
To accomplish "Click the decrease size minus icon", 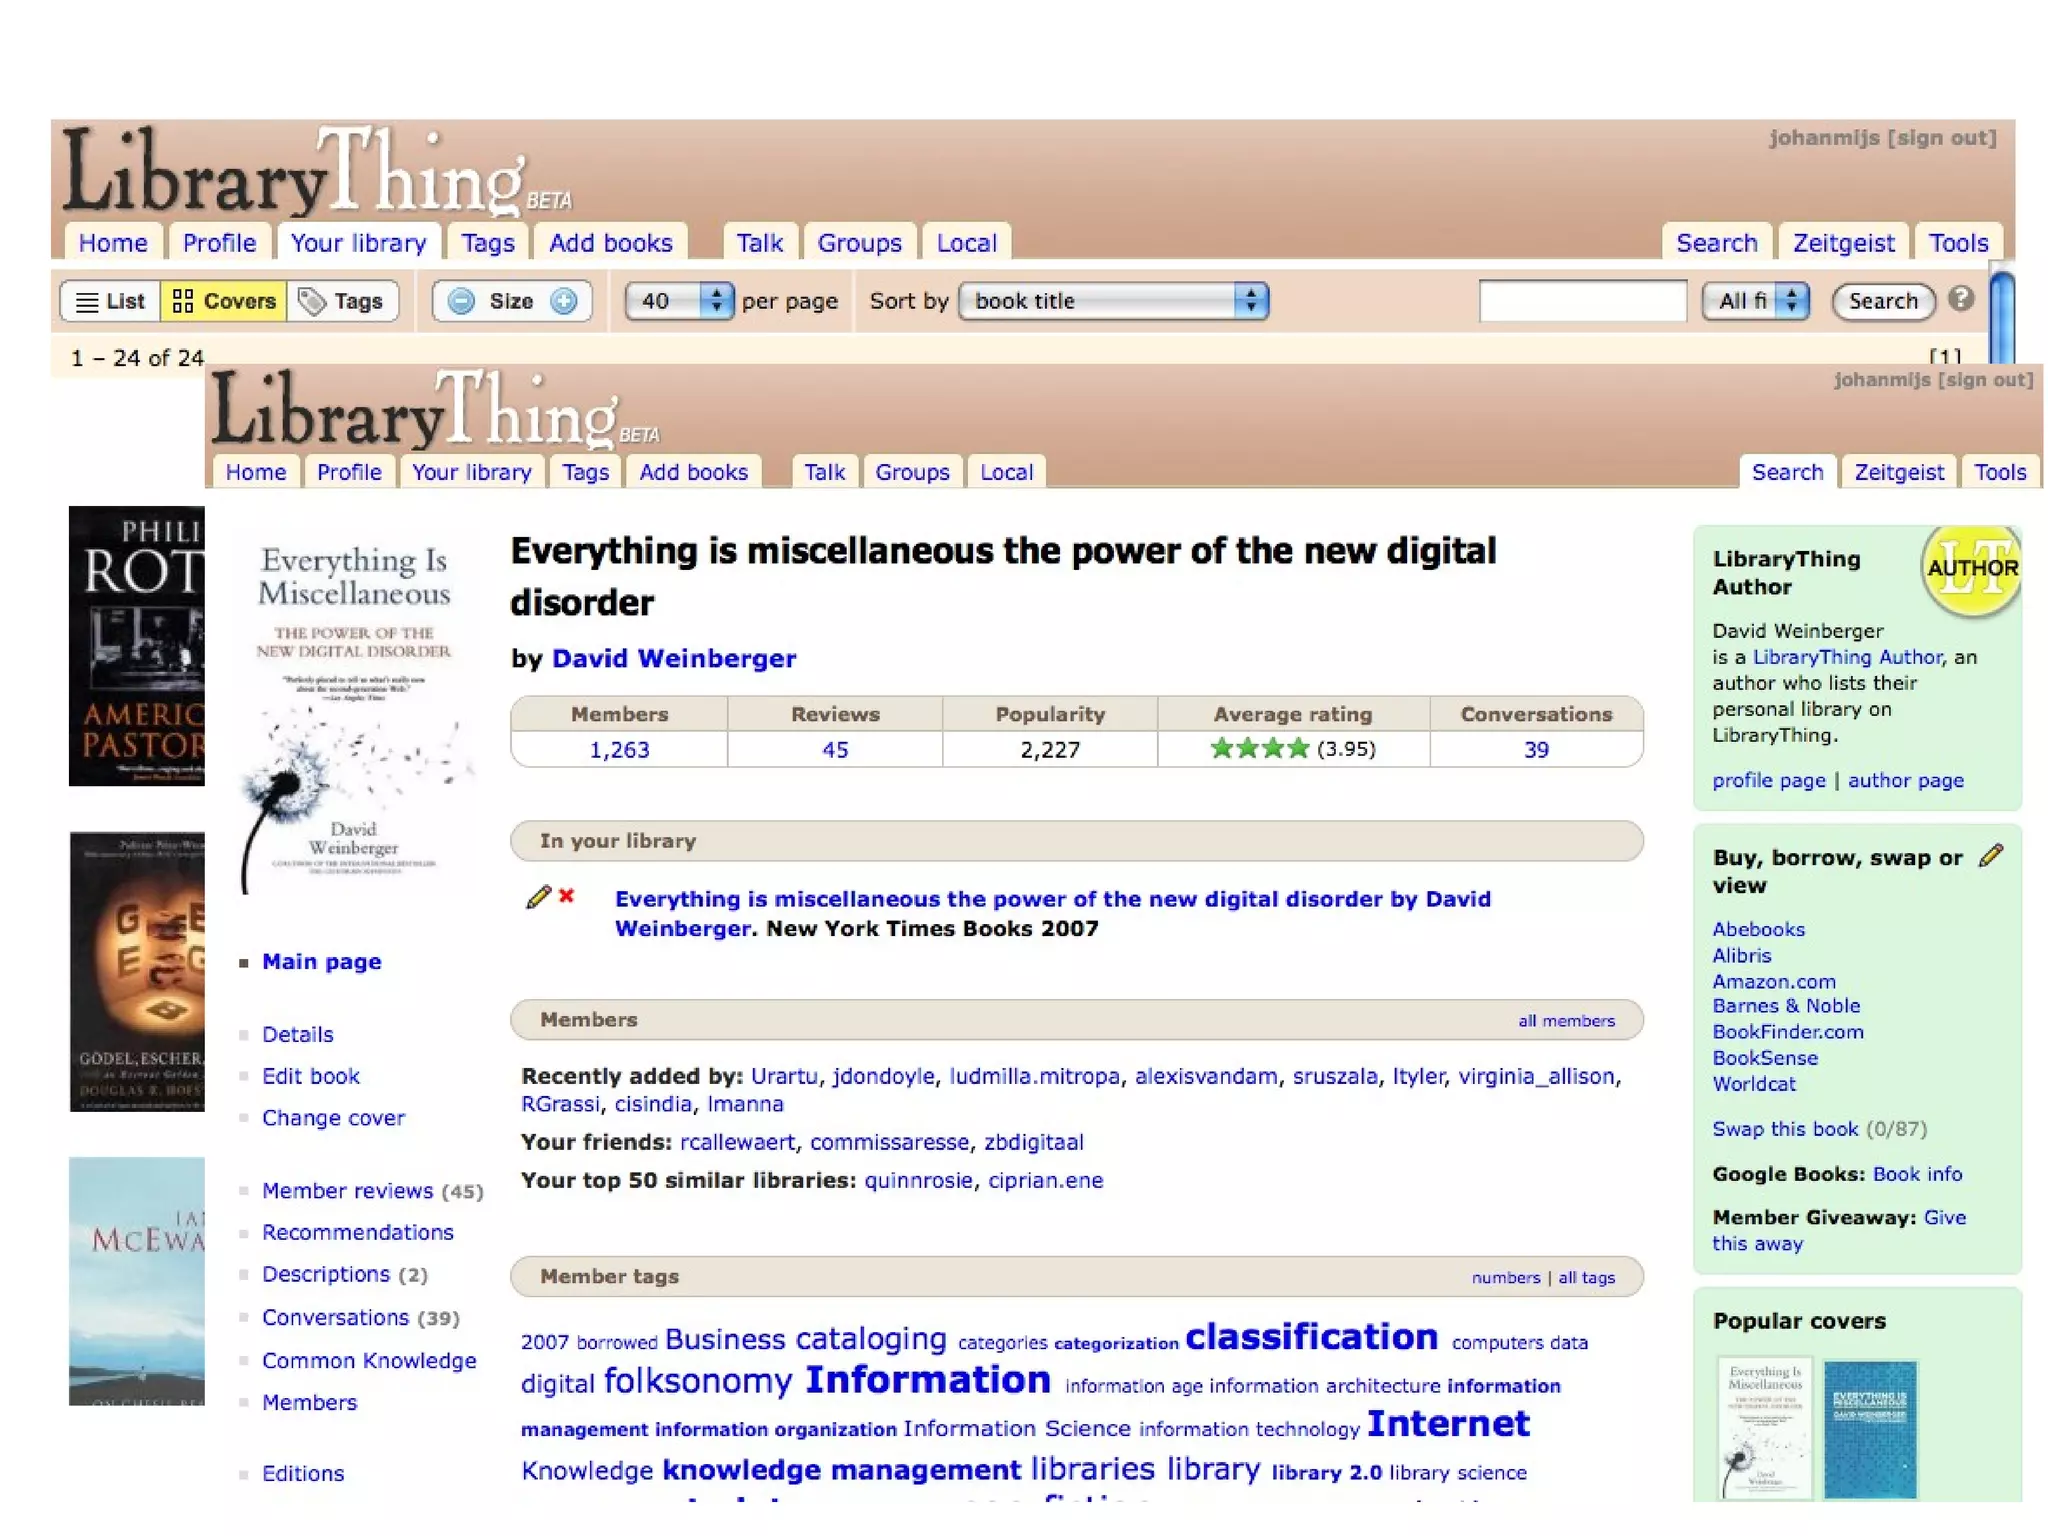I will (x=461, y=301).
